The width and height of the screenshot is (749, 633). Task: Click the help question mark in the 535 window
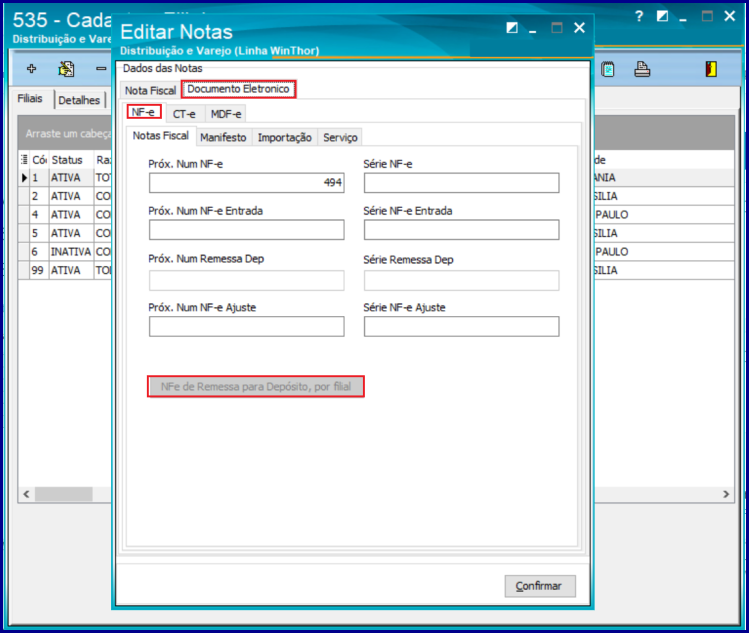(x=639, y=16)
